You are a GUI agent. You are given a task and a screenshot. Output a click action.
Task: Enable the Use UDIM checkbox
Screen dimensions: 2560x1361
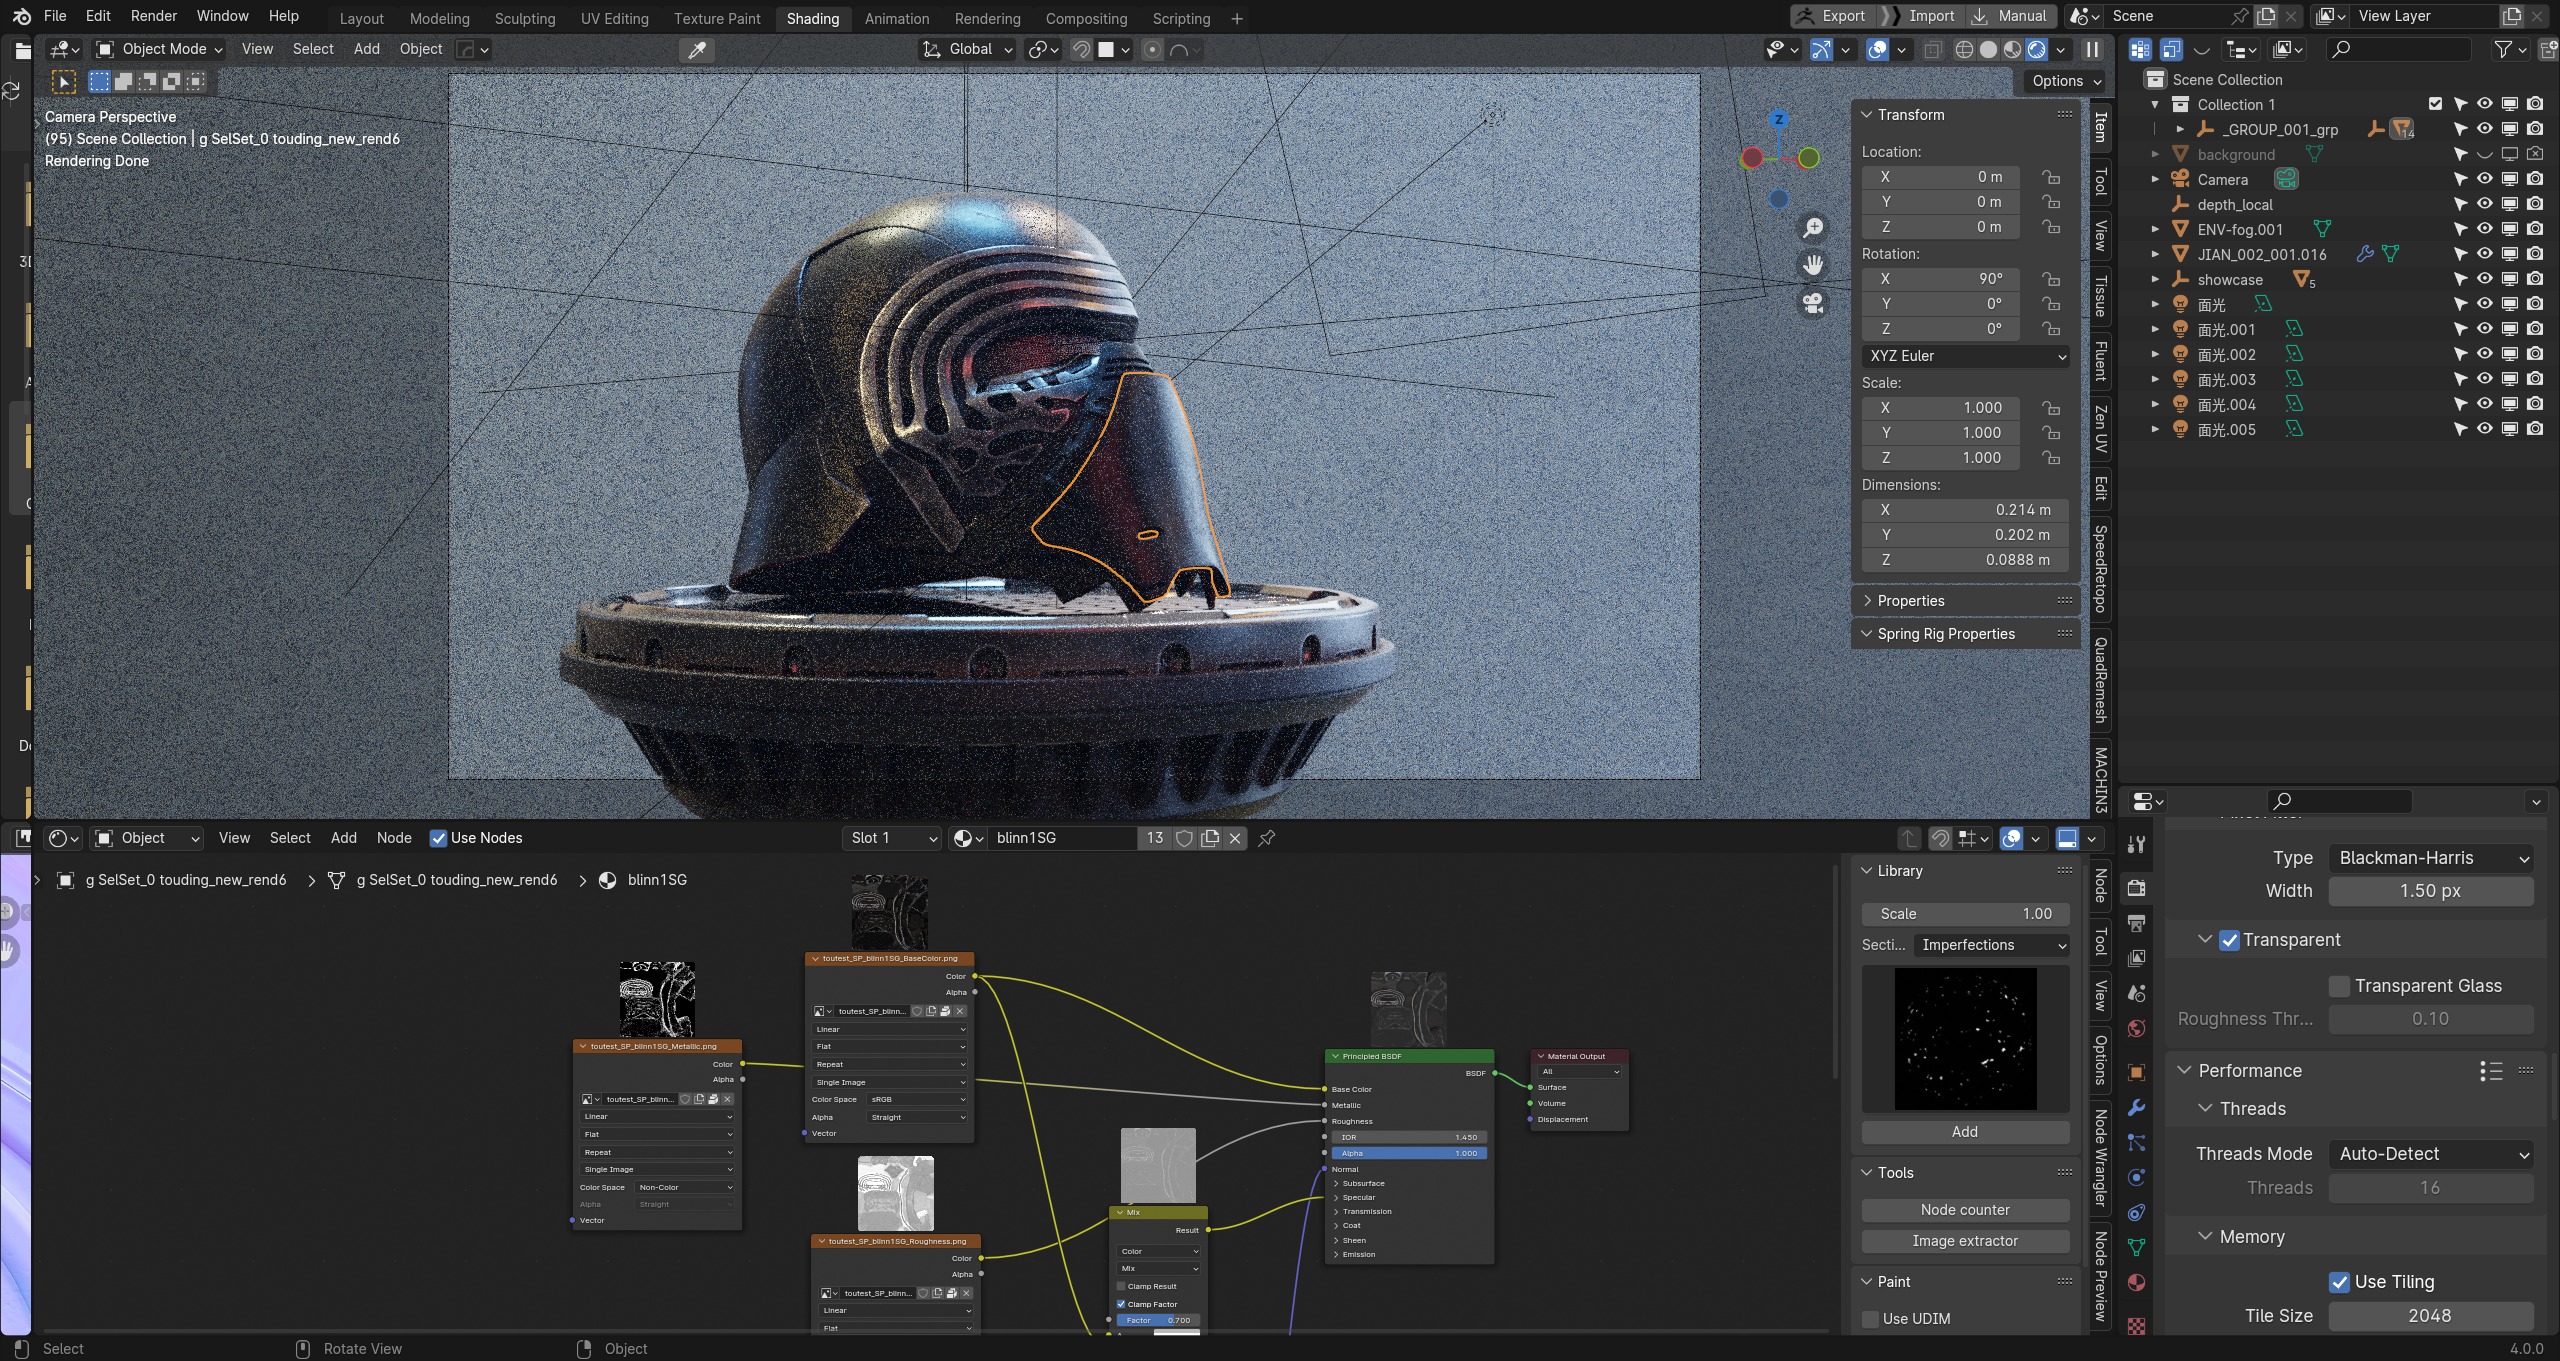click(1870, 1319)
